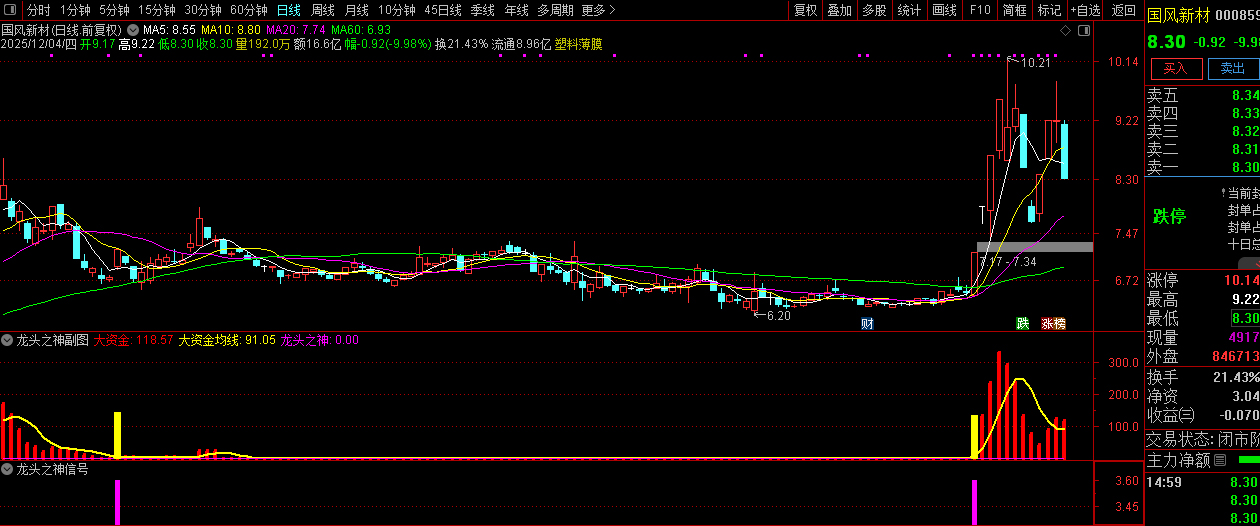Click the 标记 mark button
Screen dimensions: 1260x526
tap(1049, 10)
